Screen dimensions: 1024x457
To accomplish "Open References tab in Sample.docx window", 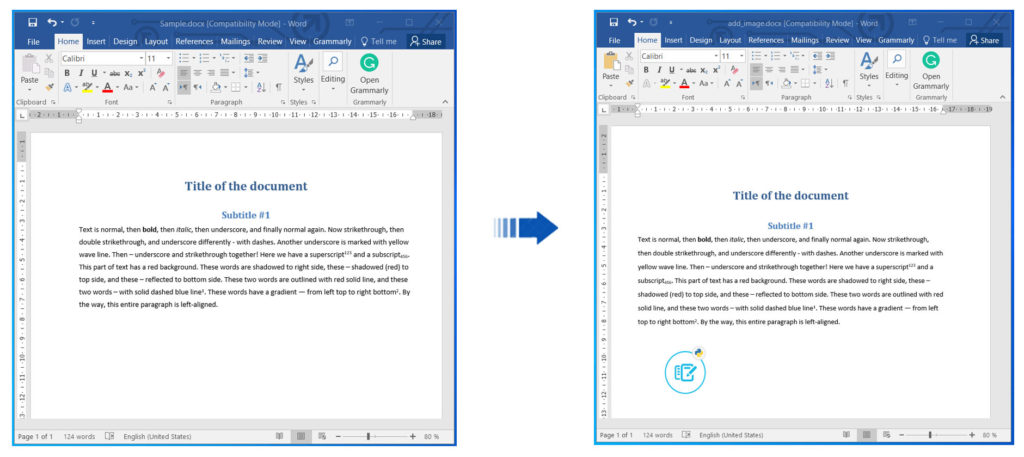I will click(x=194, y=42).
